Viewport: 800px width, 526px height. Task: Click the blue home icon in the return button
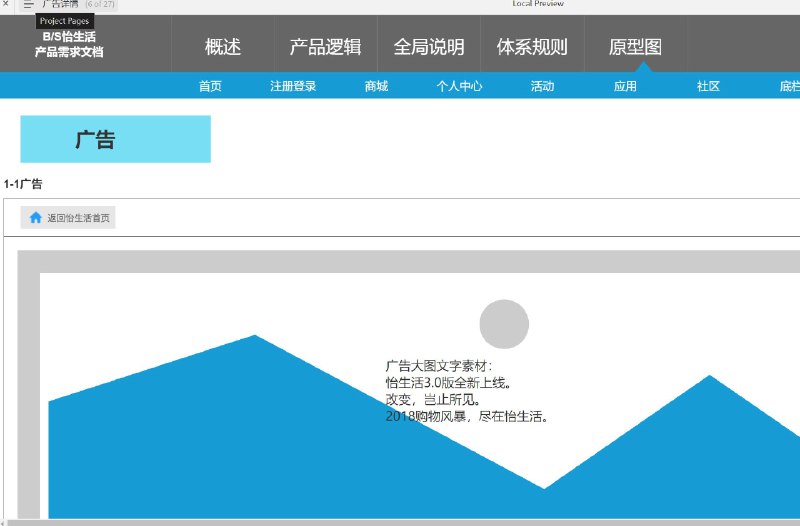tap(35, 218)
